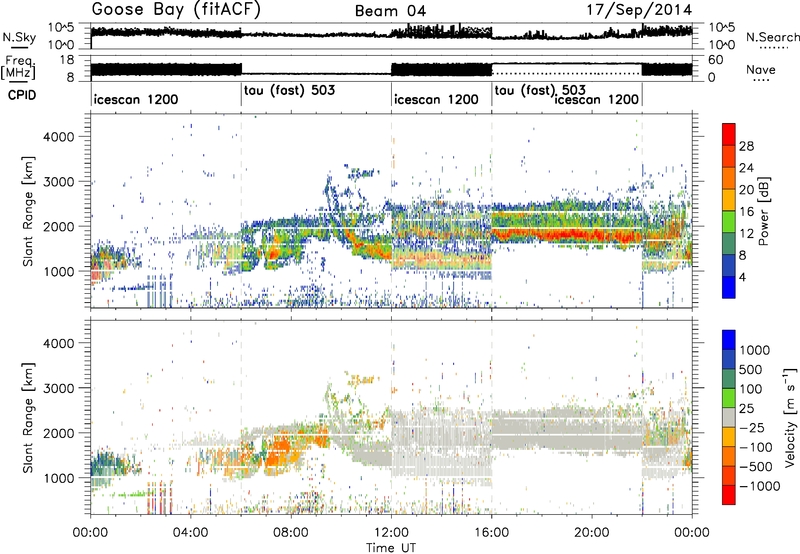This screenshot has width=800, height=554.
Task: Click the 'N.Search' legend label
Action: [772, 37]
